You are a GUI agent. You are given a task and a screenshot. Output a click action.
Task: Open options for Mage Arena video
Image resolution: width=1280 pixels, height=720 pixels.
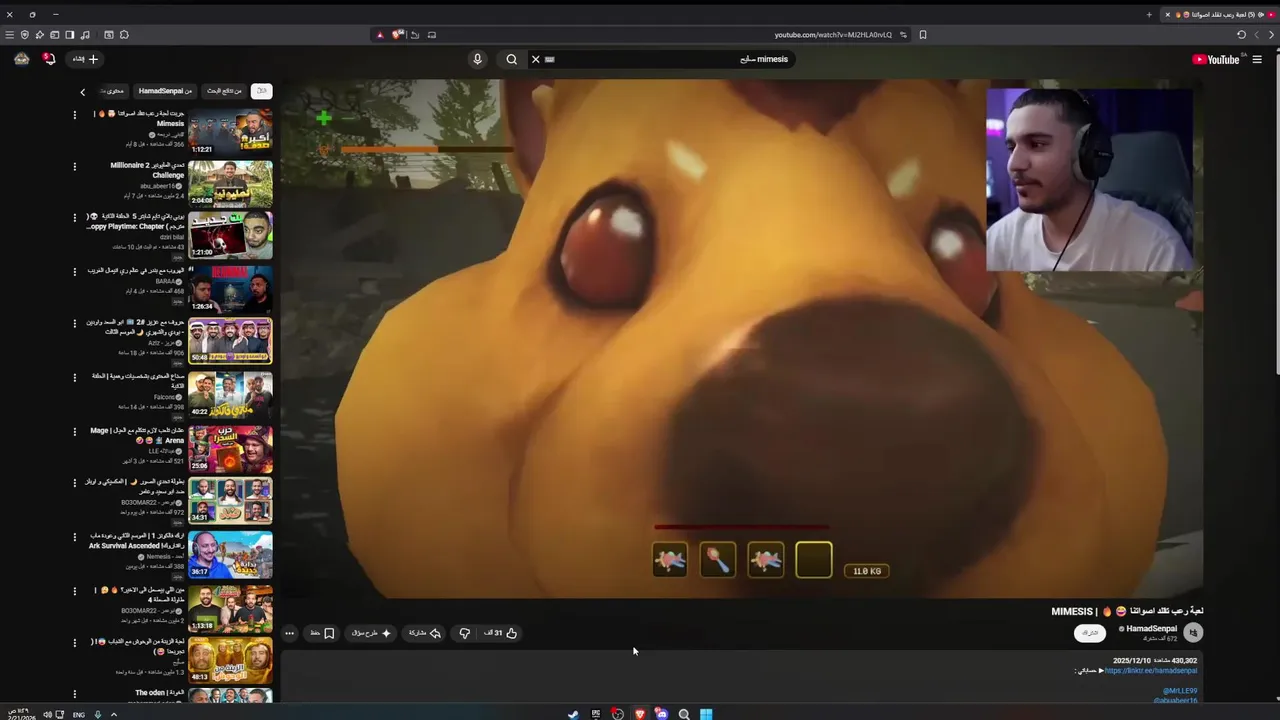pos(74,431)
